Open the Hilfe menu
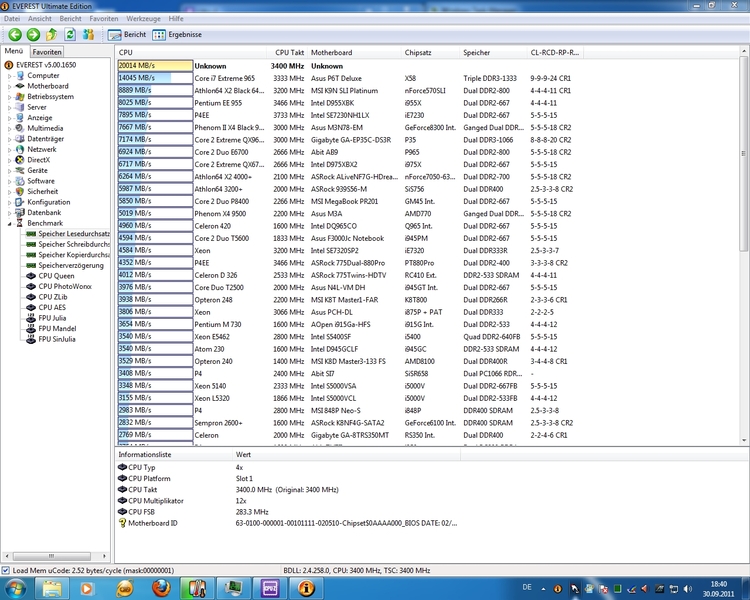 tap(176, 19)
